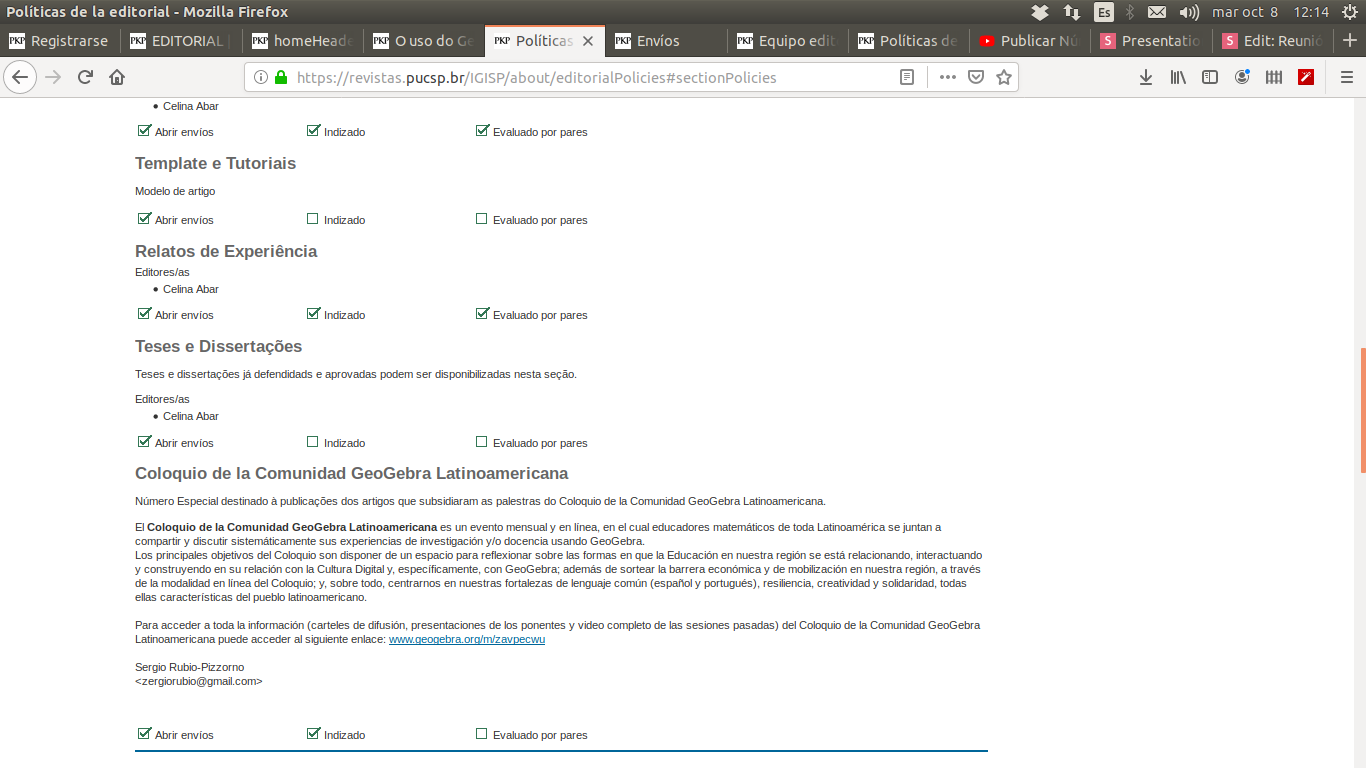1366x768 pixels.
Task: Switch to the Presentatio tab
Action: point(1152,41)
